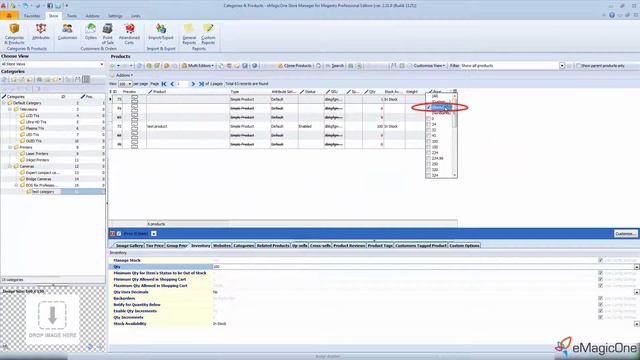Click the column chooser icon above filter list

[x=455, y=91]
